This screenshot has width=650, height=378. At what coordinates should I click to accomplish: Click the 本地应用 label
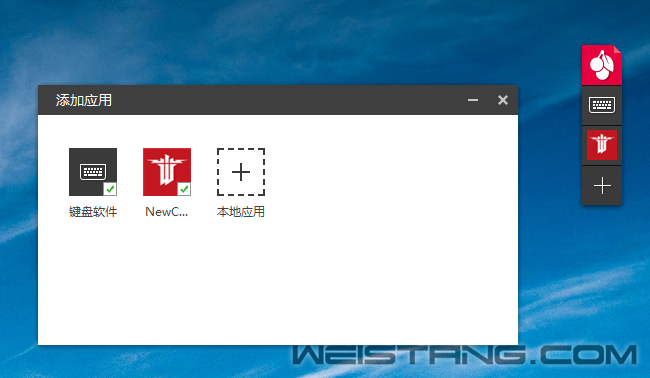(x=241, y=212)
